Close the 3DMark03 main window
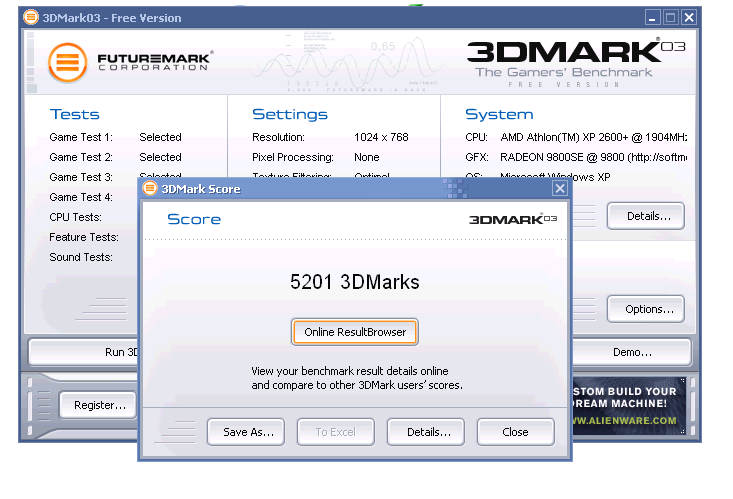The width and height of the screenshot is (733, 499). click(x=689, y=18)
